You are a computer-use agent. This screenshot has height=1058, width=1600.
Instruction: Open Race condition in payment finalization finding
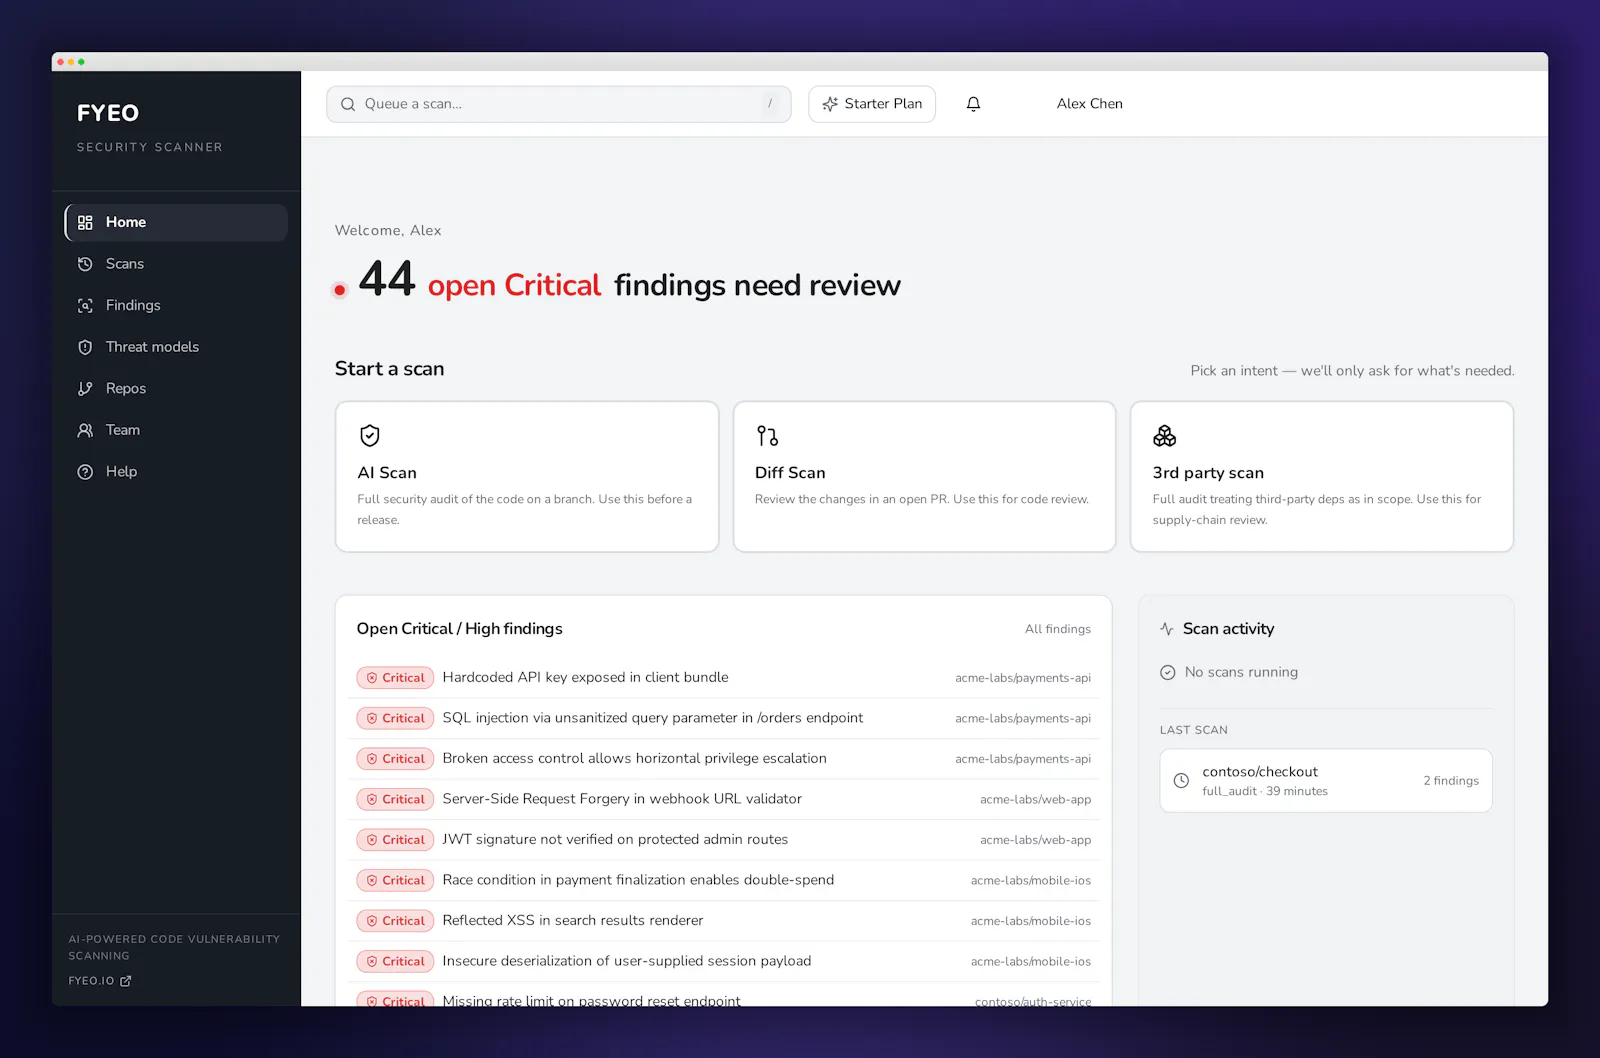724,880
